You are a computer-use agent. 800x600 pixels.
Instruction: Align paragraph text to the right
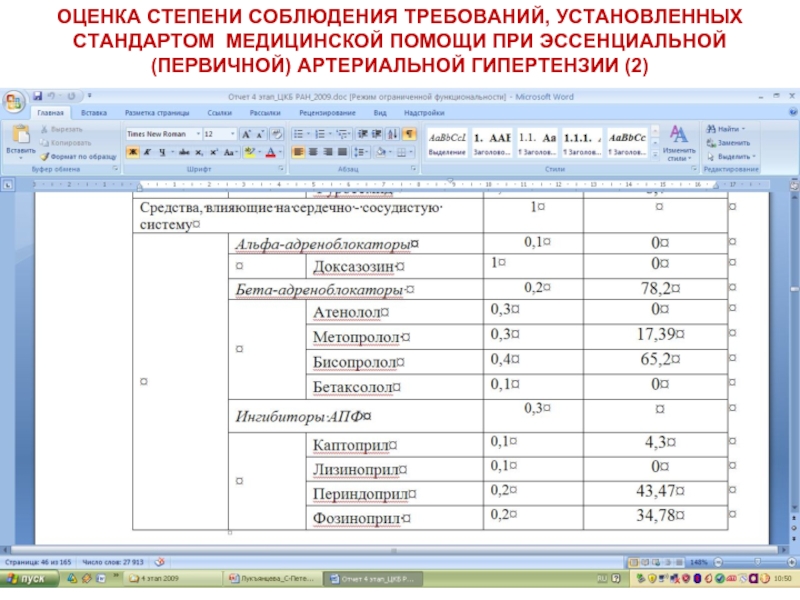click(328, 152)
